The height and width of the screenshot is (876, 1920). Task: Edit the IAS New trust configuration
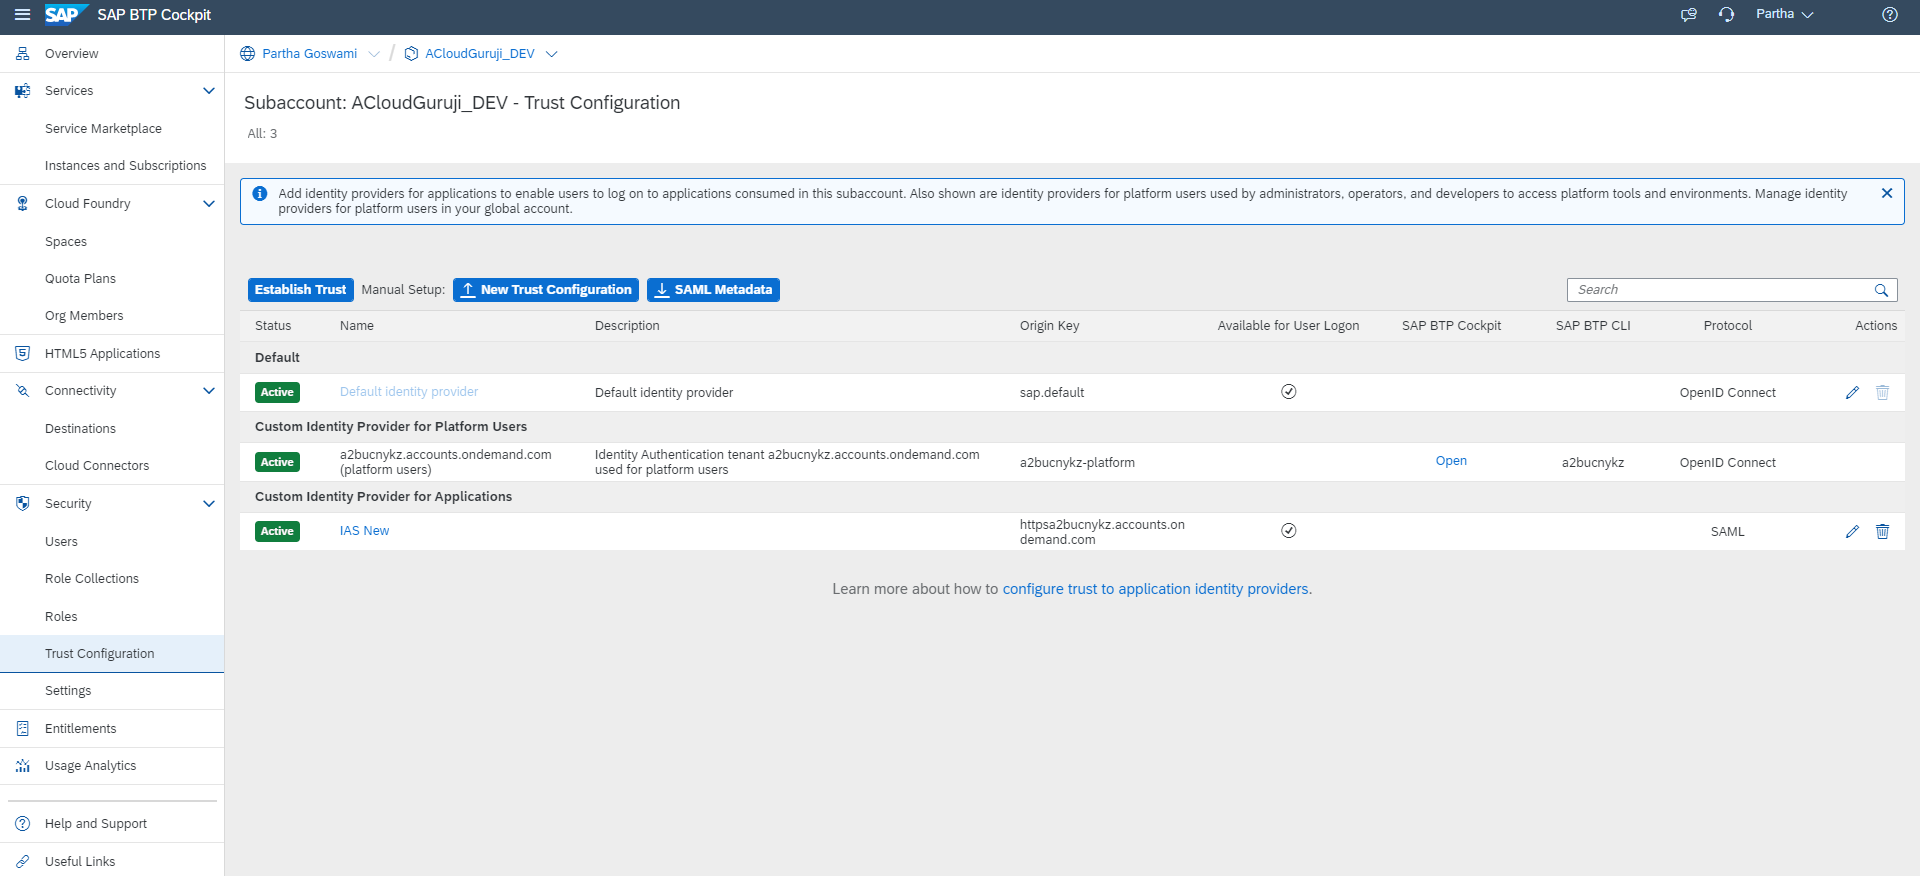(x=1852, y=532)
